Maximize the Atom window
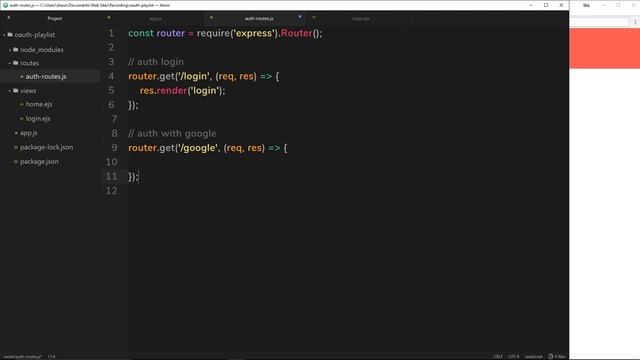 pyautogui.click(x=546, y=5)
